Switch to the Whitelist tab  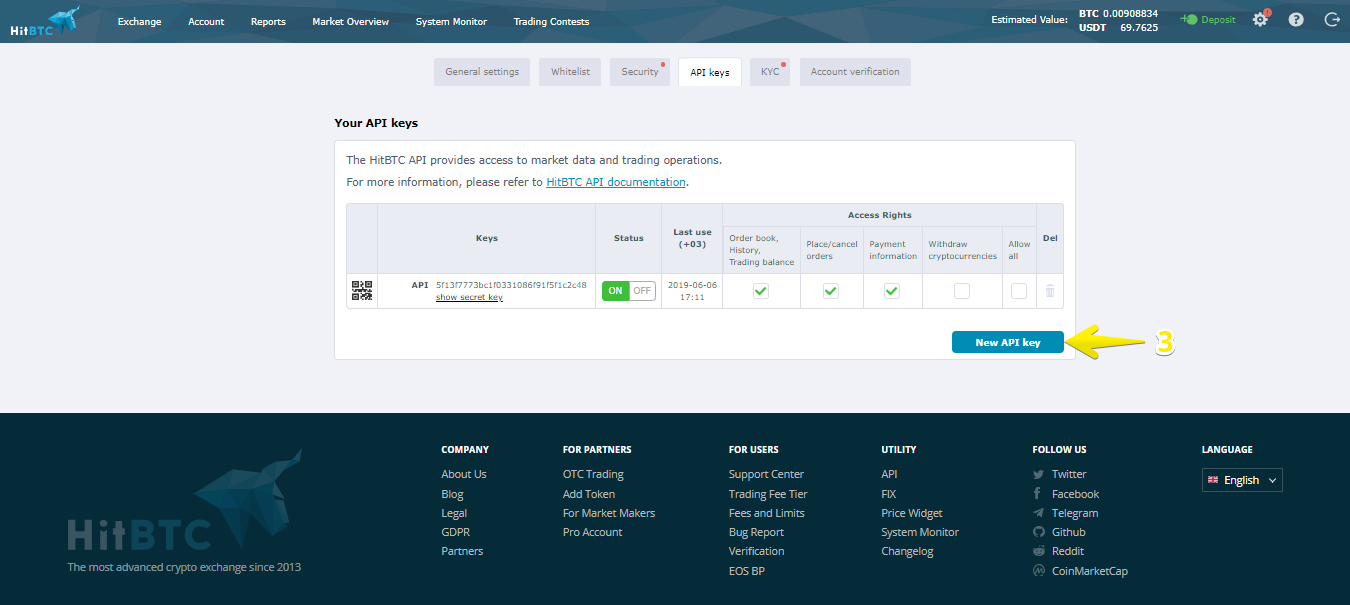point(570,72)
